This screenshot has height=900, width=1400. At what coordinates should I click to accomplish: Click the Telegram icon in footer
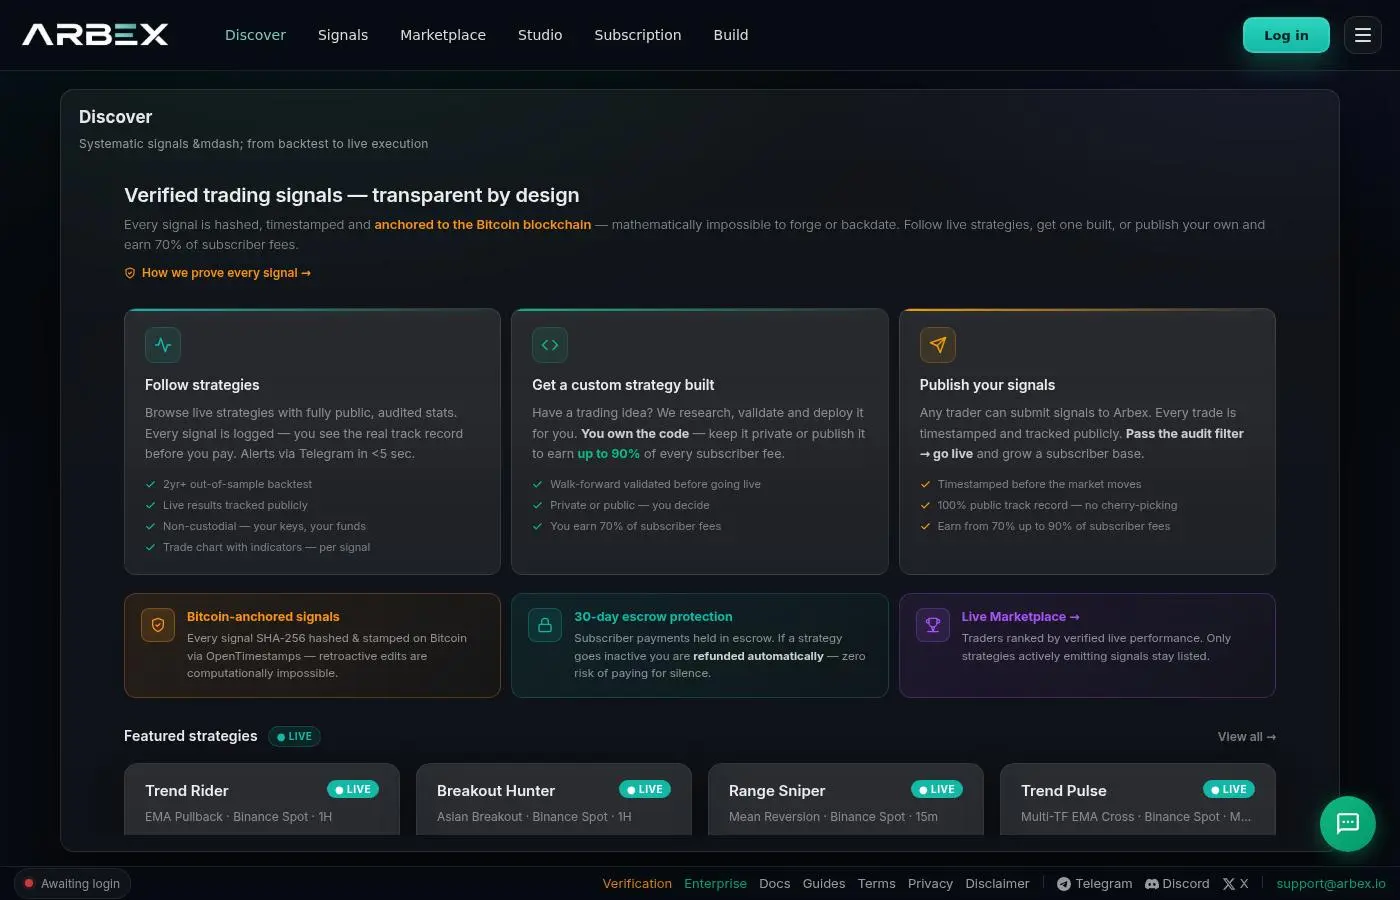[x=1064, y=884]
